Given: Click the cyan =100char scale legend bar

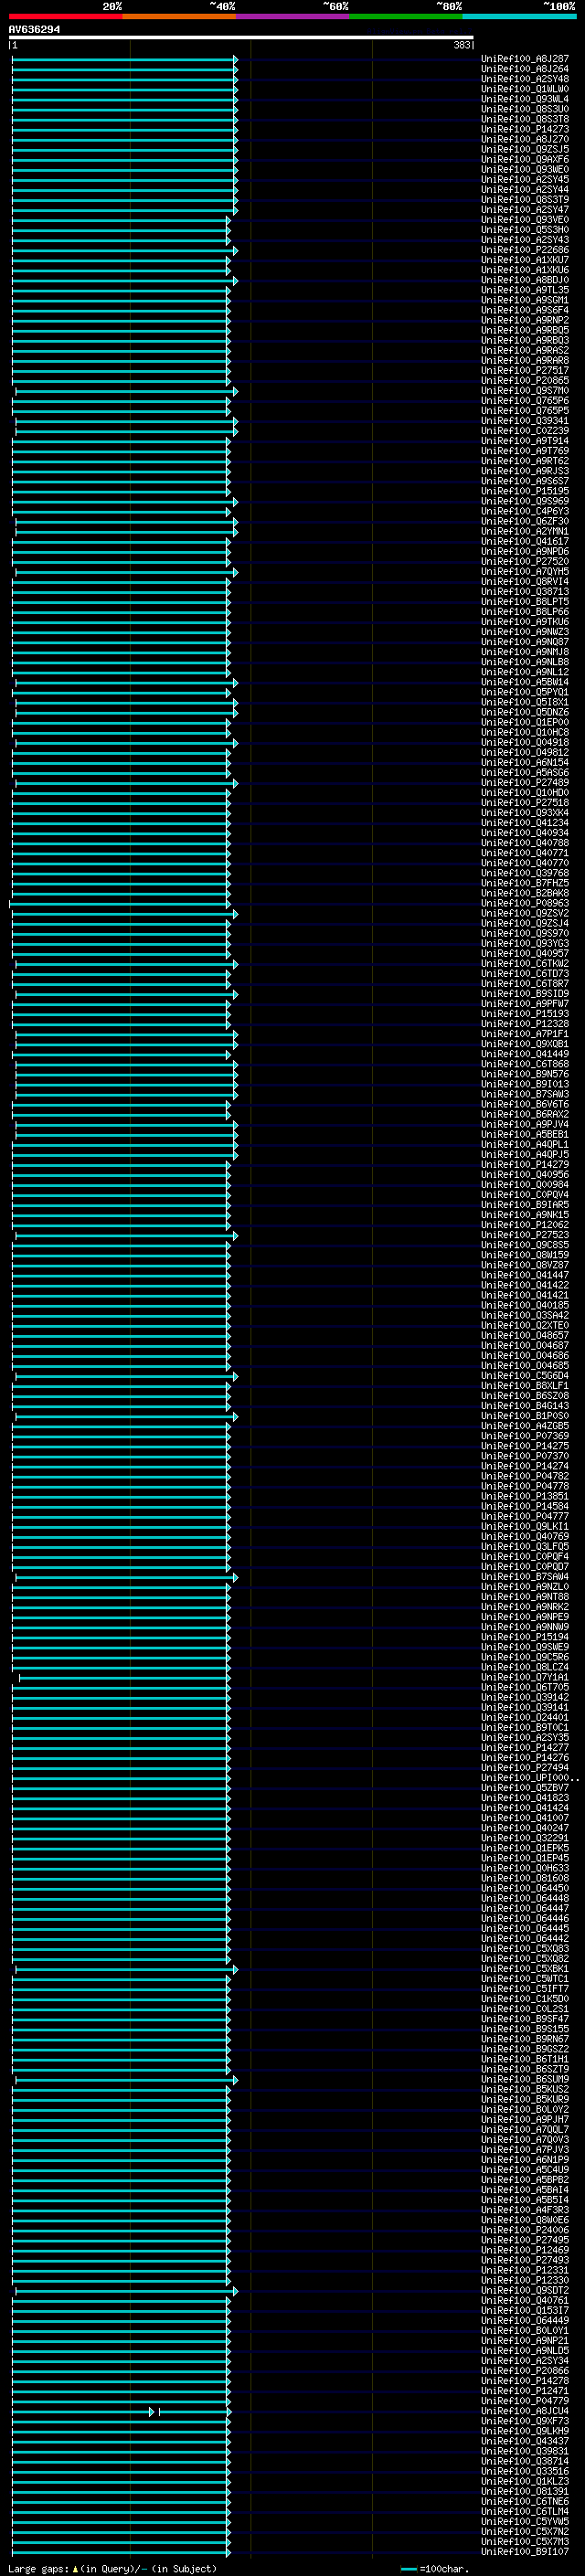Looking at the screenshot, I should point(408,2569).
